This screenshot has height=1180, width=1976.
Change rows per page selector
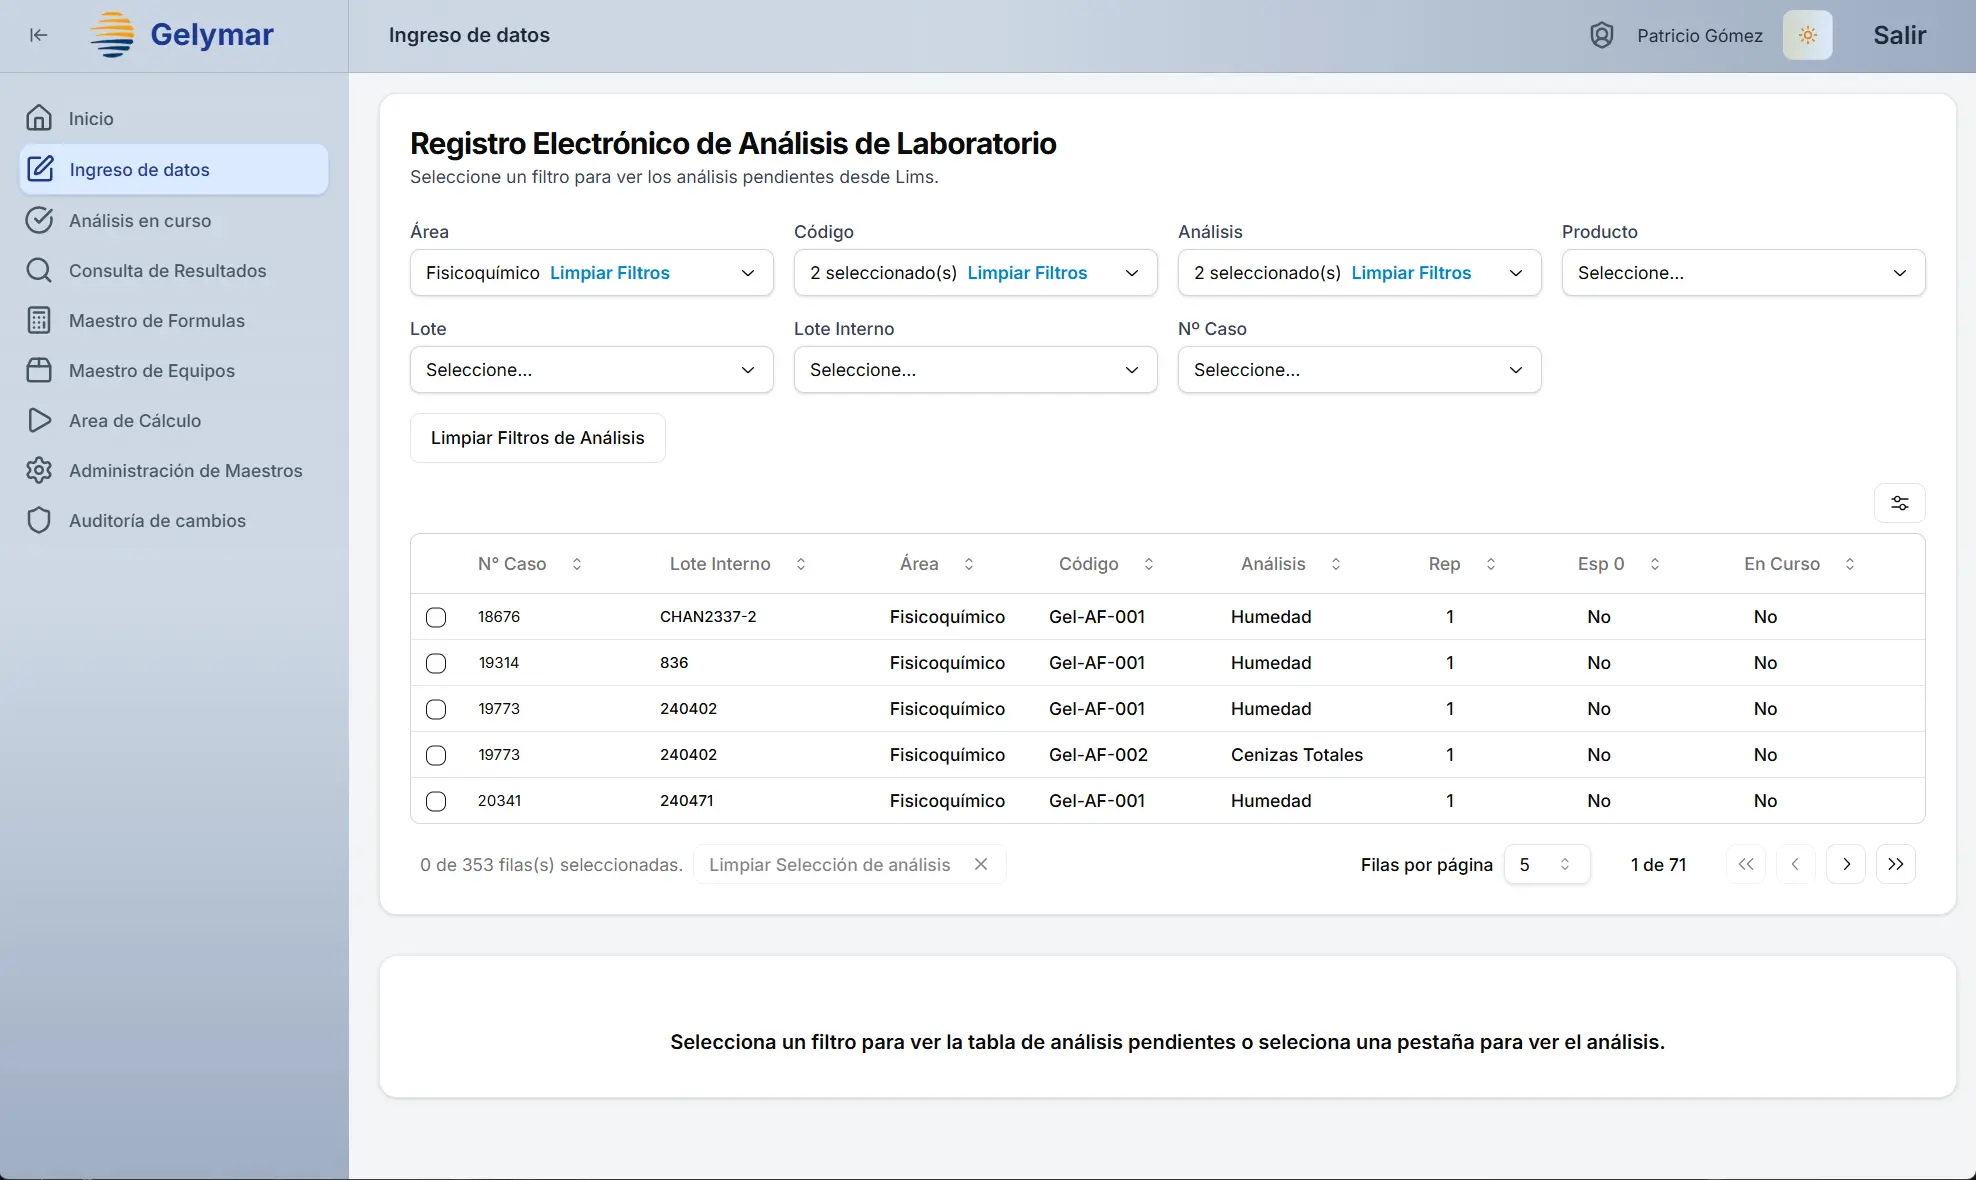coord(1545,865)
